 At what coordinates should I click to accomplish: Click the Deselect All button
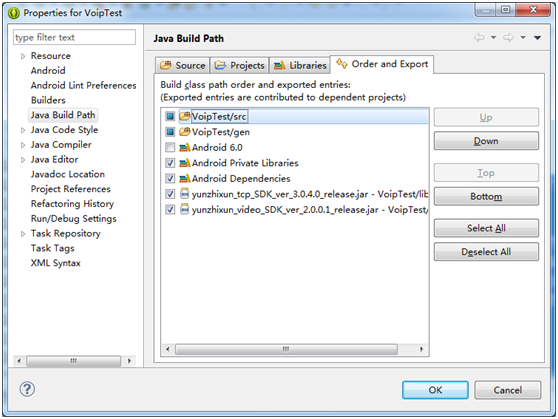(x=486, y=252)
